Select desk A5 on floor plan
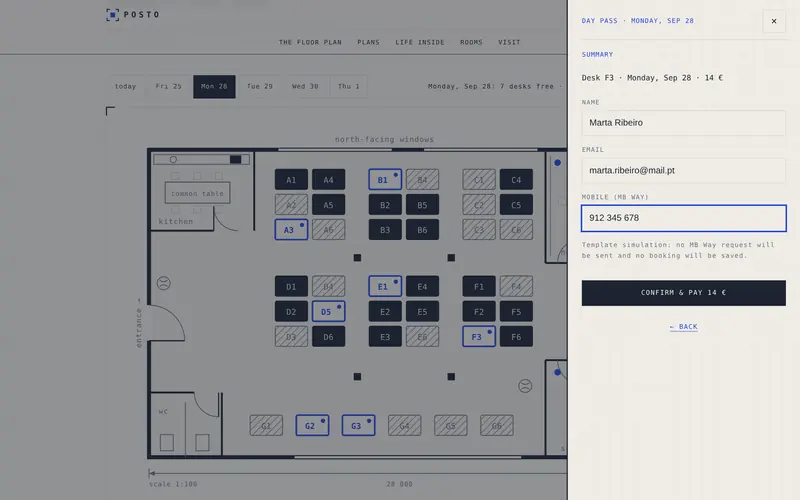Image resolution: width=800 pixels, height=500 pixels. point(329,205)
